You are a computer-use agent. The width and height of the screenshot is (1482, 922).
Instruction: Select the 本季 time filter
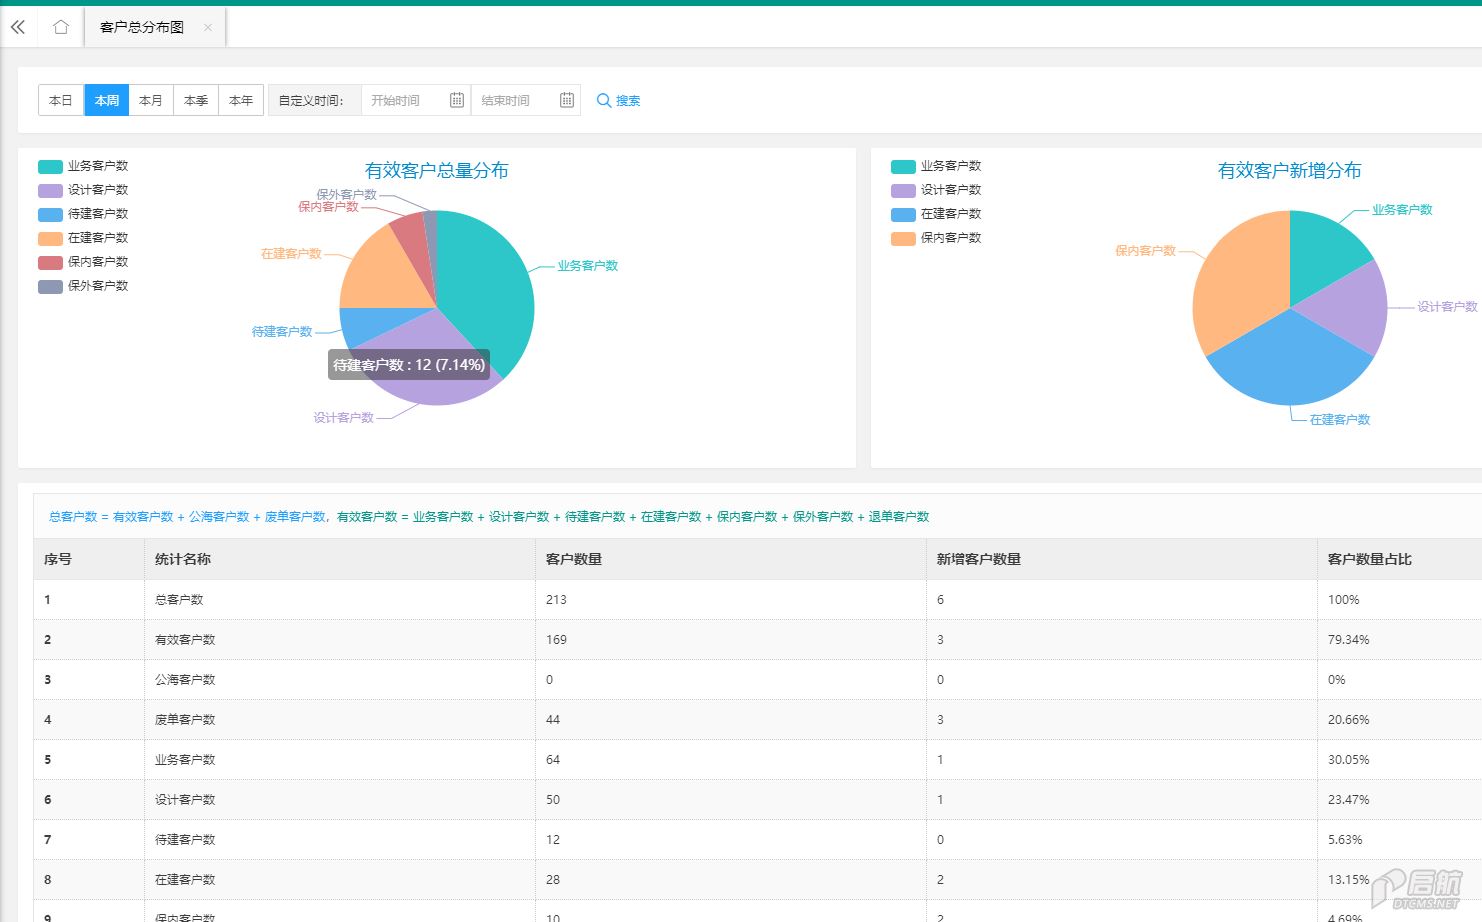[196, 100]
